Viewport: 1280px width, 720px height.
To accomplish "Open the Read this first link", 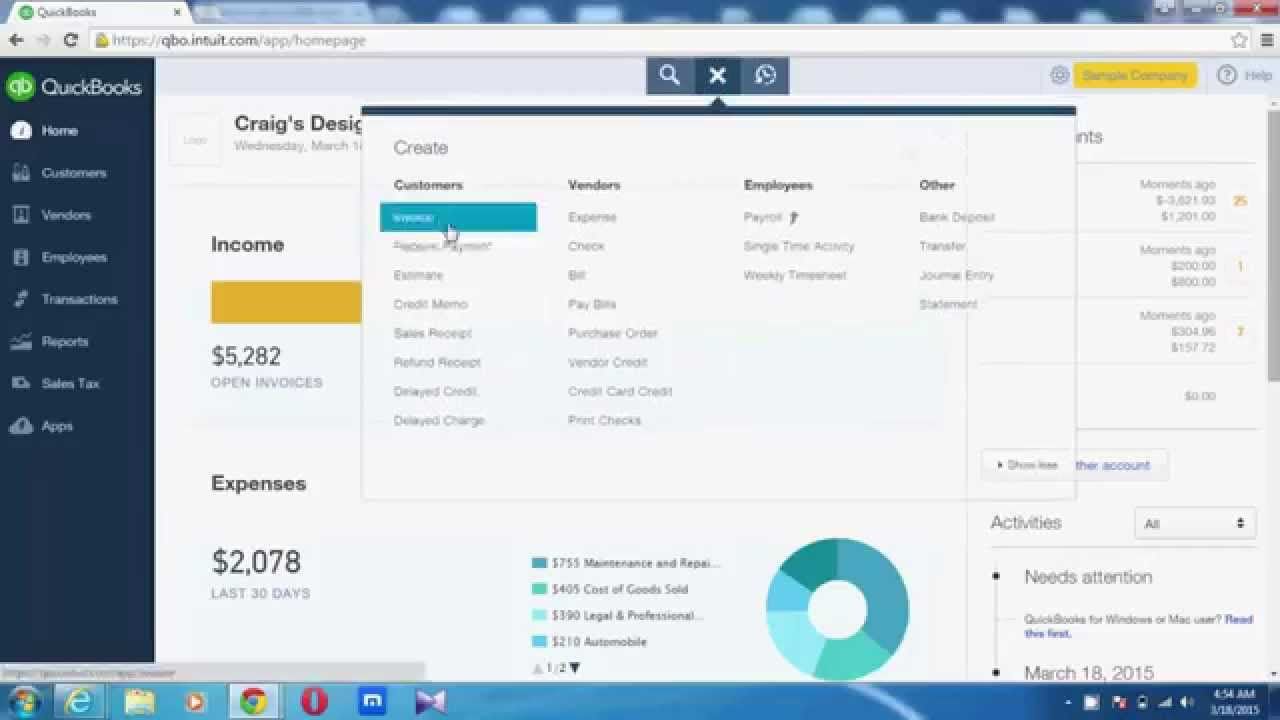I will (x=1138, y=626).
